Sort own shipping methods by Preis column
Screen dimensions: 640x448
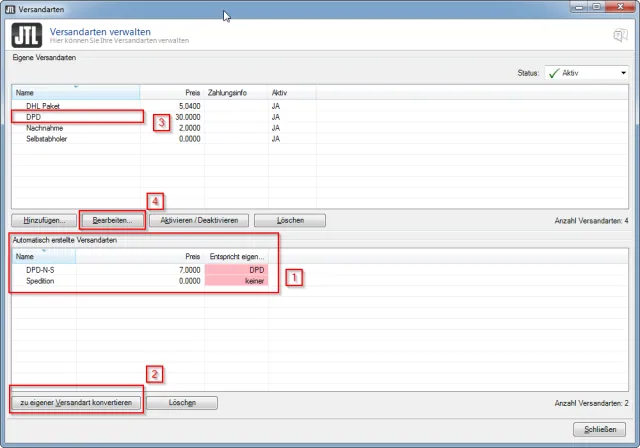pos(172,93)
